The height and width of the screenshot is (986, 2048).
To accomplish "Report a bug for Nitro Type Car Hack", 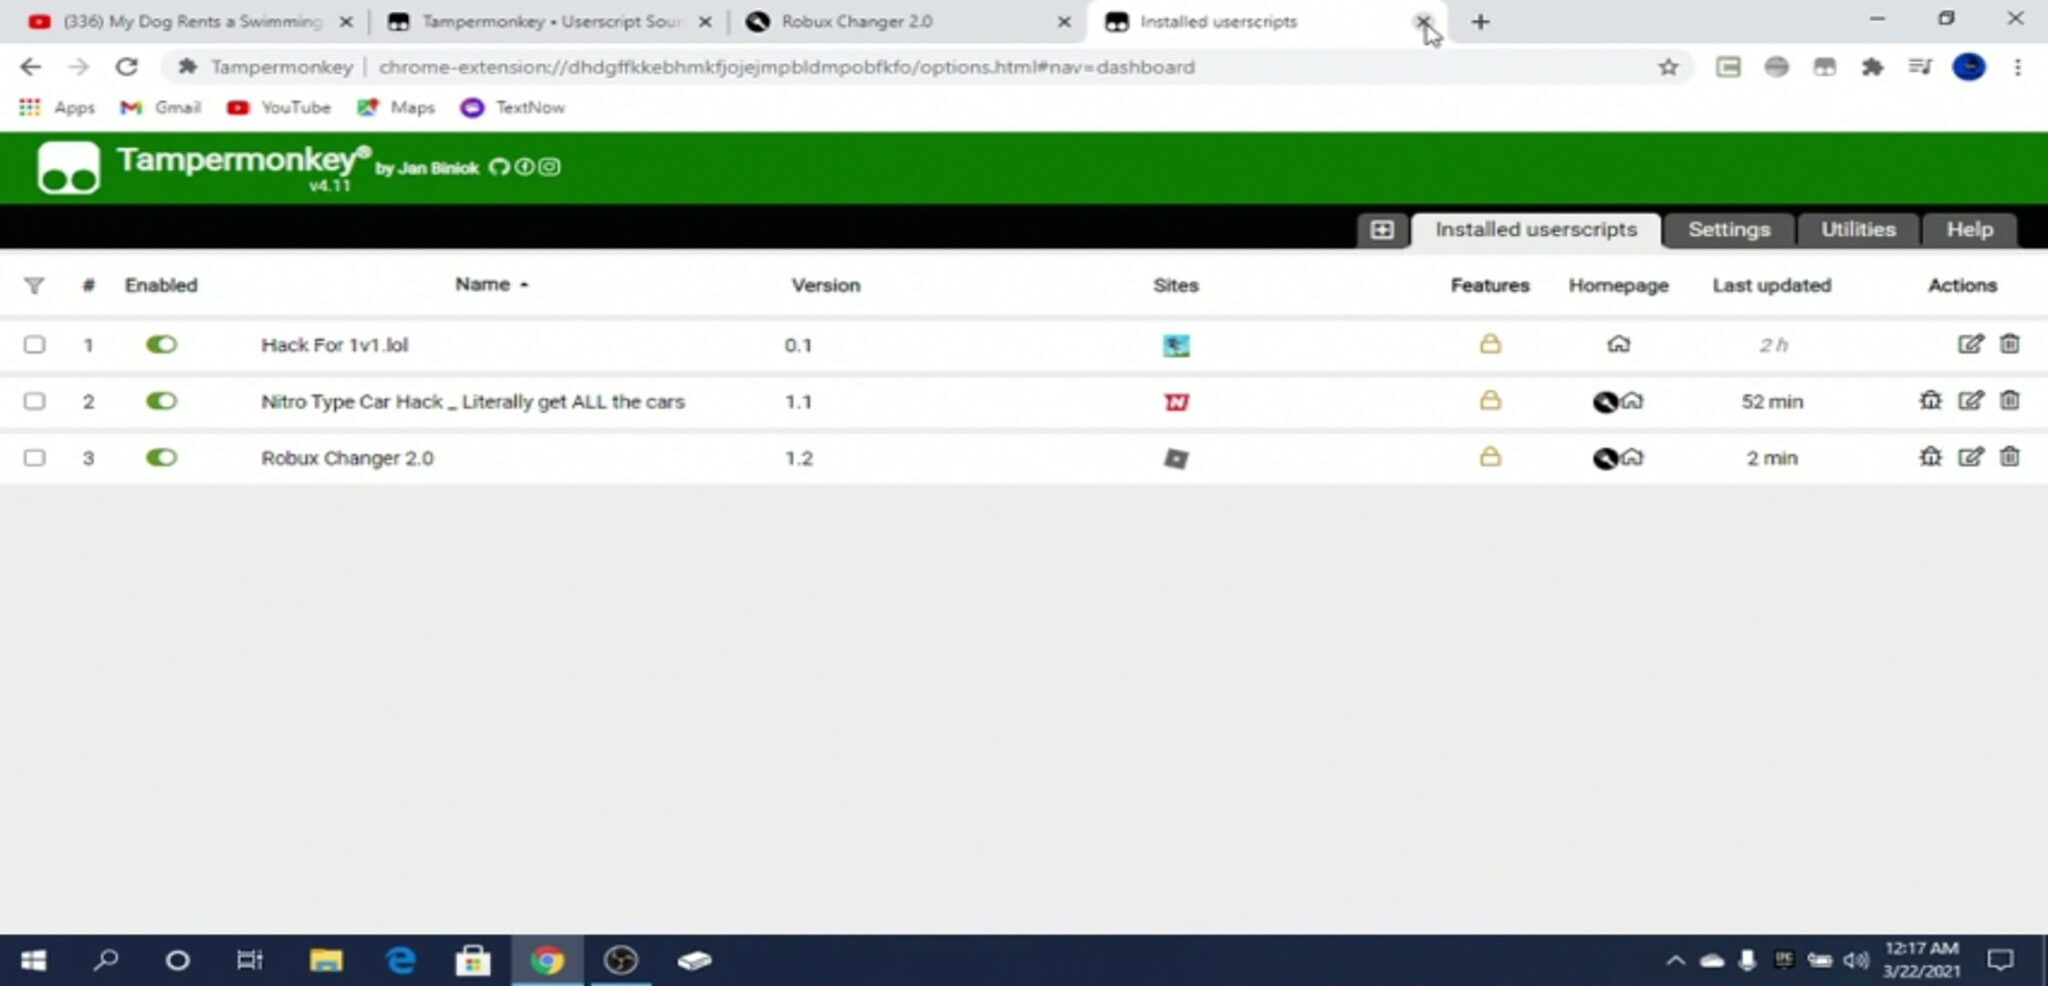I will point(1930,401).
